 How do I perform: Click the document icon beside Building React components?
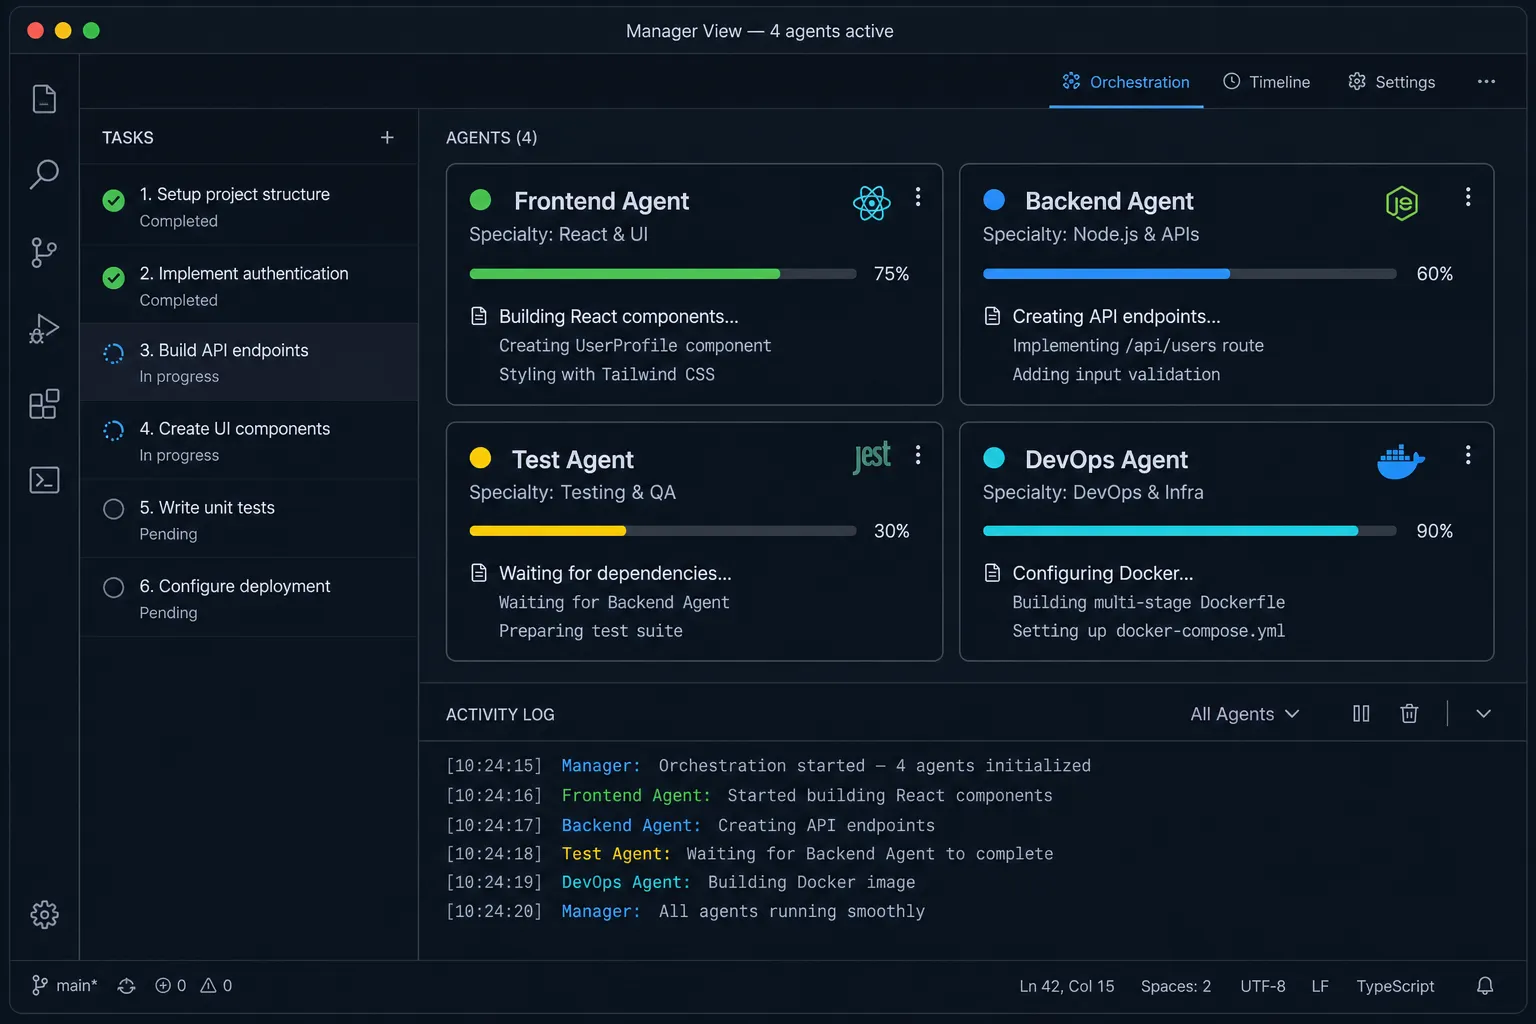[x=479, y=316]
